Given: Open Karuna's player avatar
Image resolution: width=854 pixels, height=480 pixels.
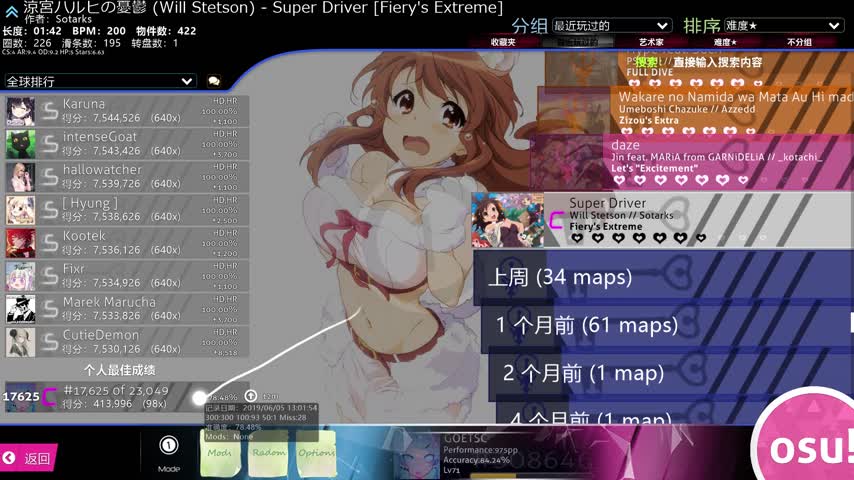Looking at the screenshot, I should pyautogui.click(x=21, y=111).
